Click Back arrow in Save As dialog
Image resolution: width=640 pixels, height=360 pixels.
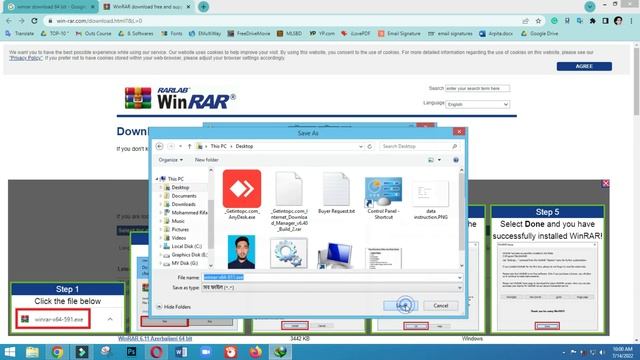pos(160,146)
